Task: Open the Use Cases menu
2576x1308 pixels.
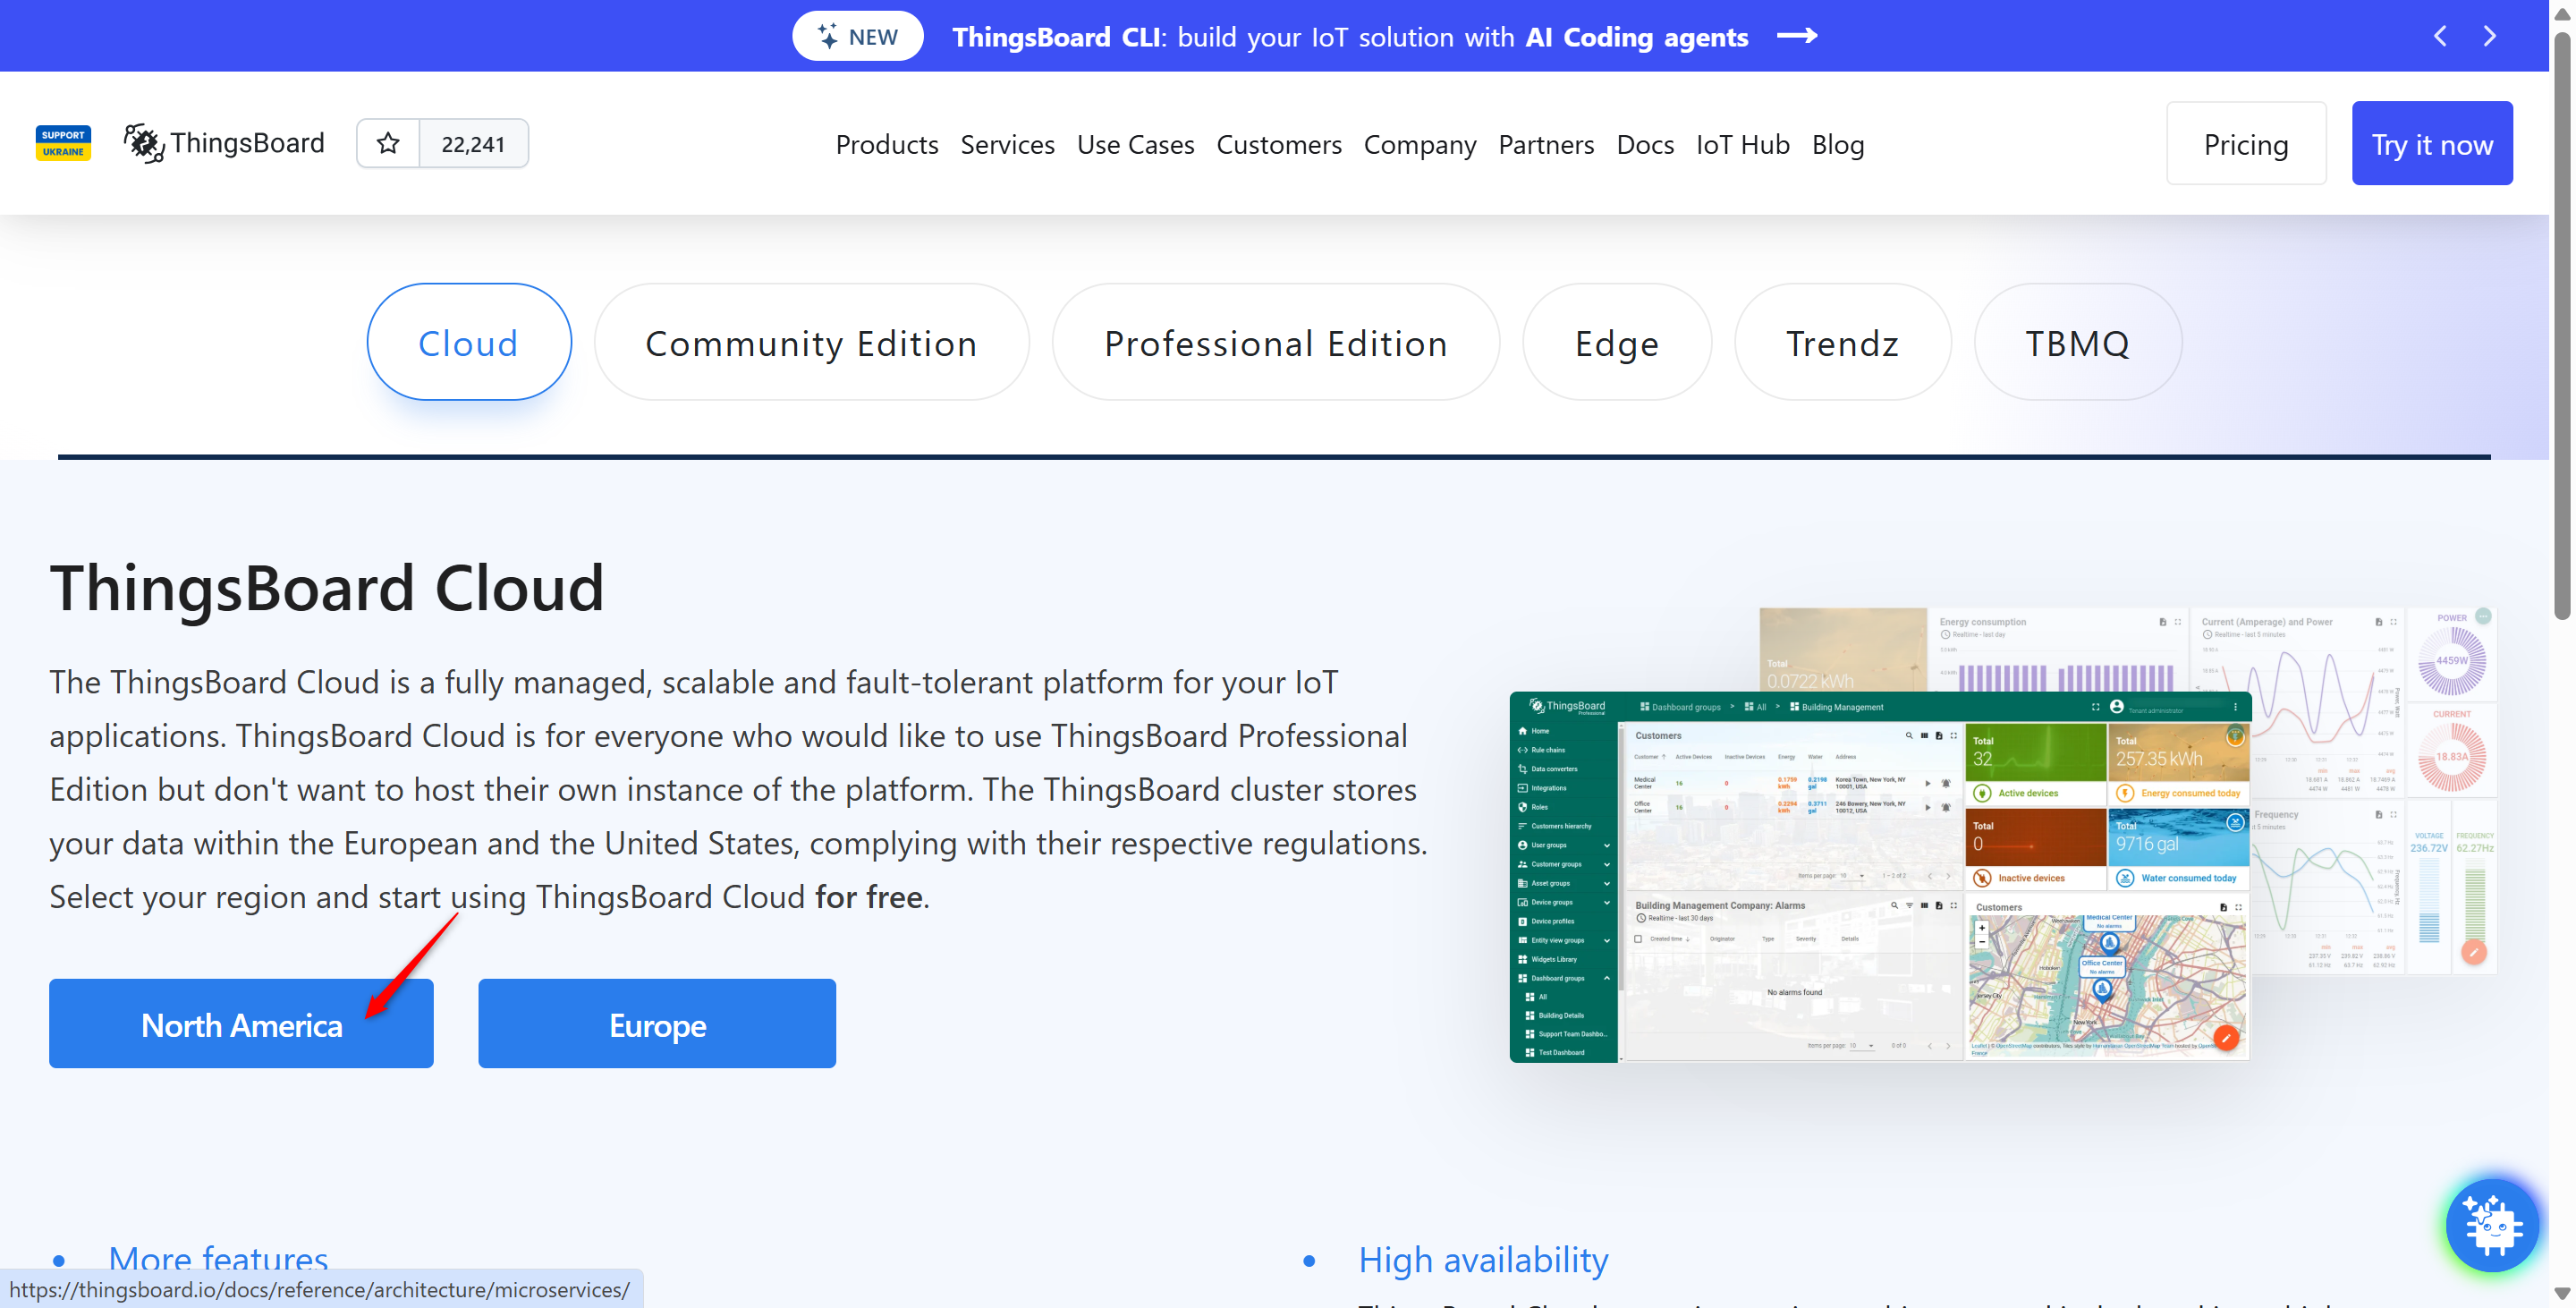Action: point(1135,144)
